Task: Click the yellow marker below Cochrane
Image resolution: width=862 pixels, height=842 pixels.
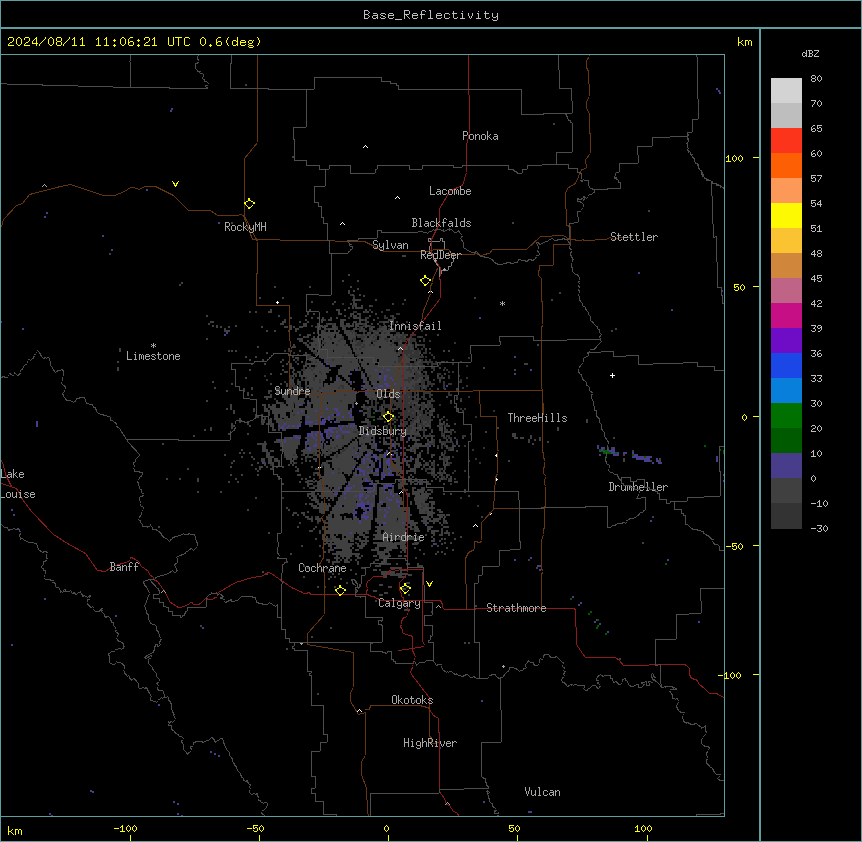Action: tap(340, 590)
